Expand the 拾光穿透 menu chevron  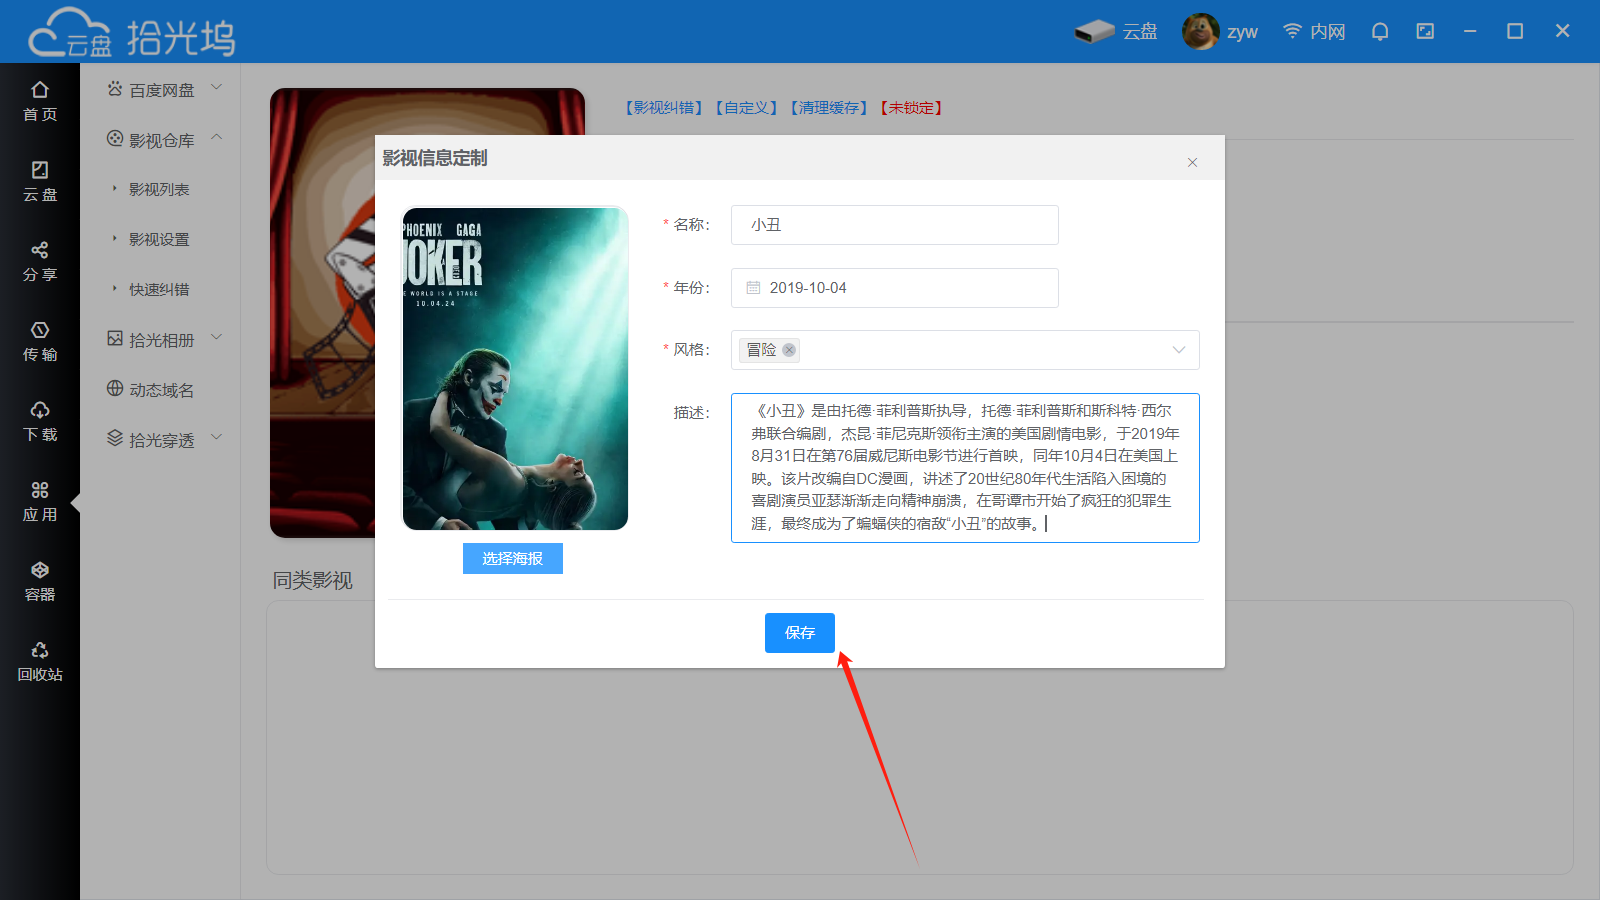(x=217, y=438)
